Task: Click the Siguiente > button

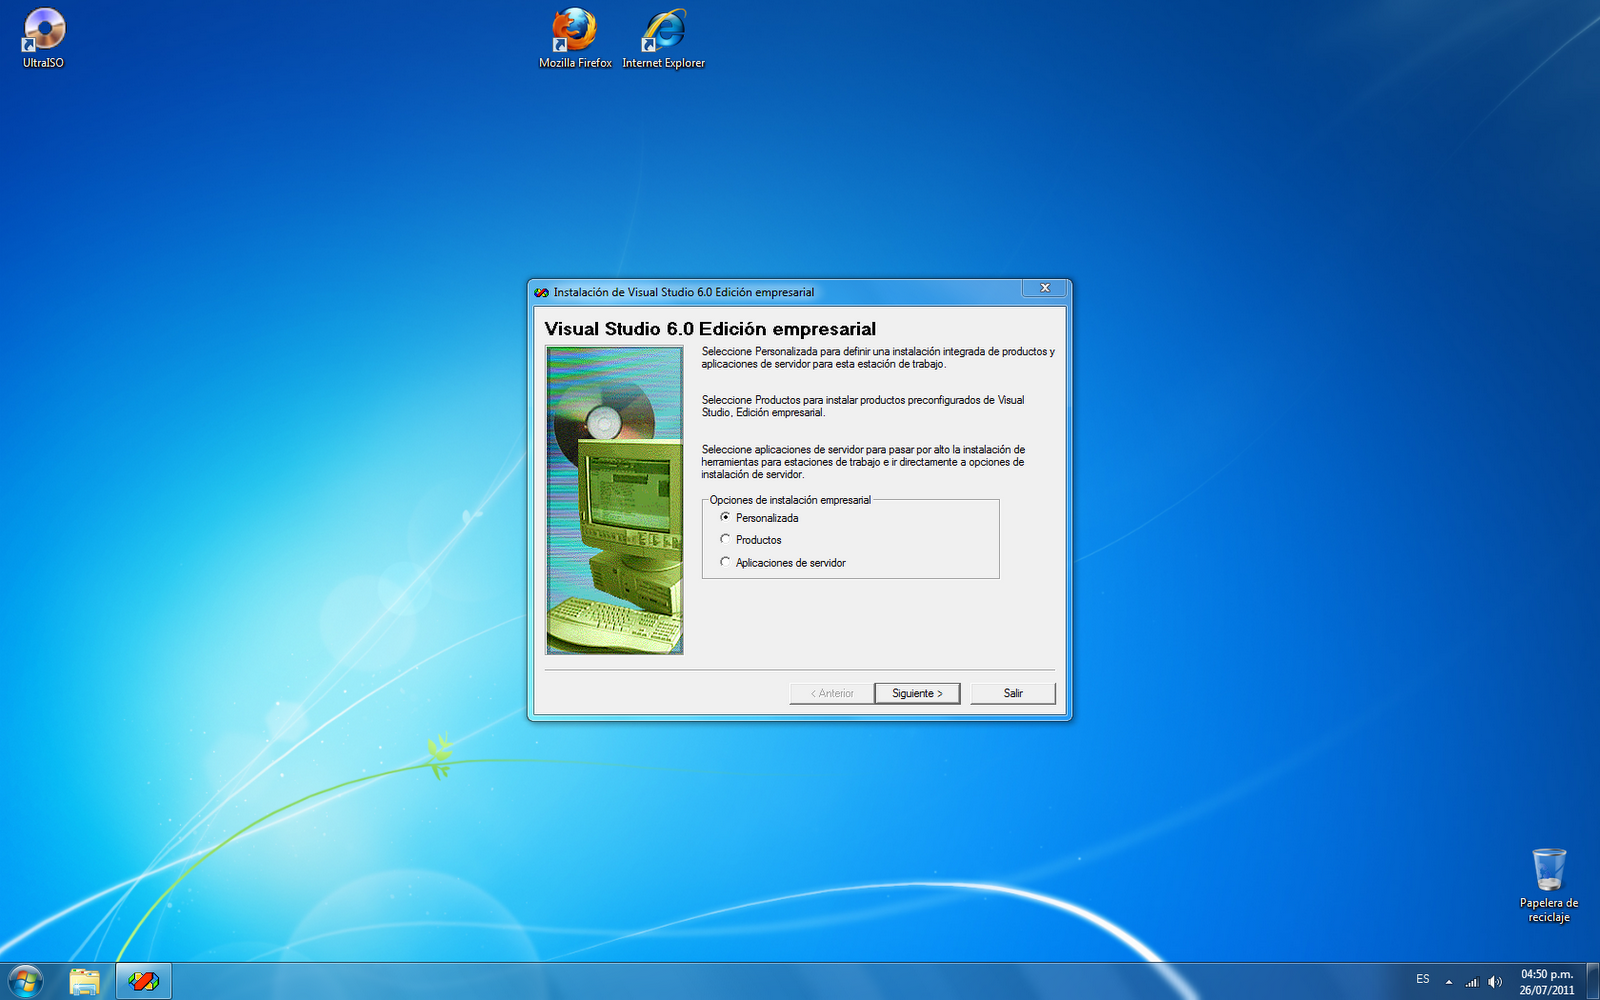Action: 917,693
